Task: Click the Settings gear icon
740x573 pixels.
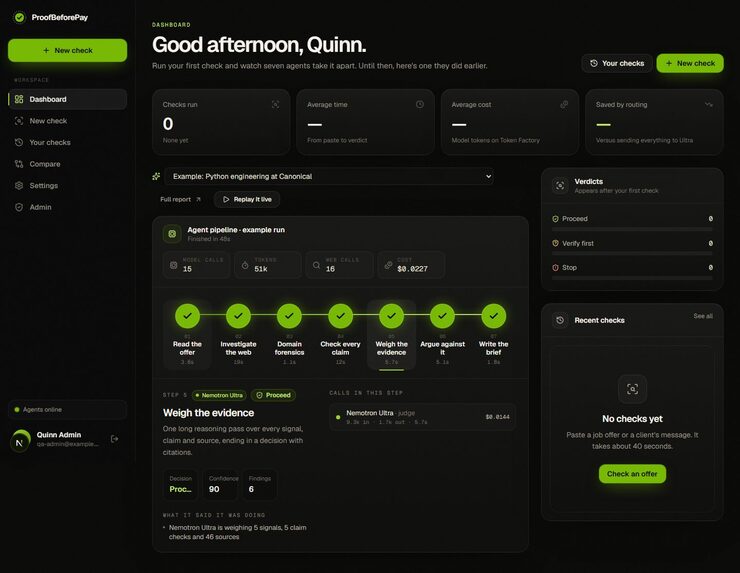Action: pyautogui.click(x=19, y=185)
